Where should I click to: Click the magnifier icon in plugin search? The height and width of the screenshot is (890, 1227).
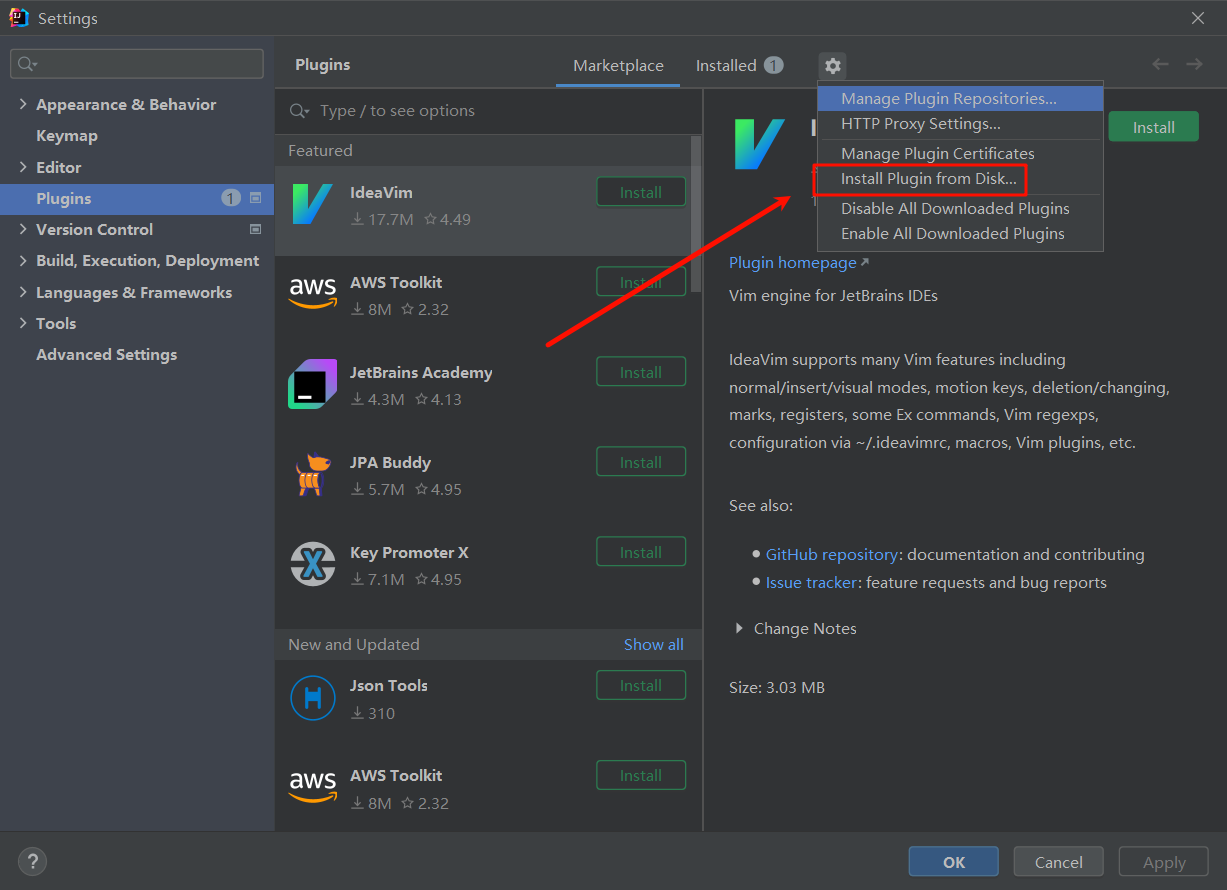tap(299, 111)
